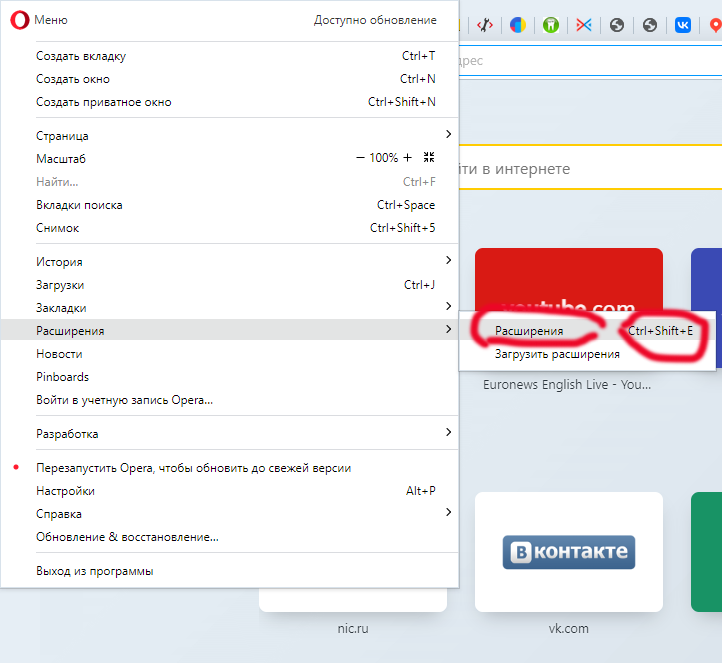722x663 pixels.
Task: Click Расширения in the main menu
Action: coord(229,330)
